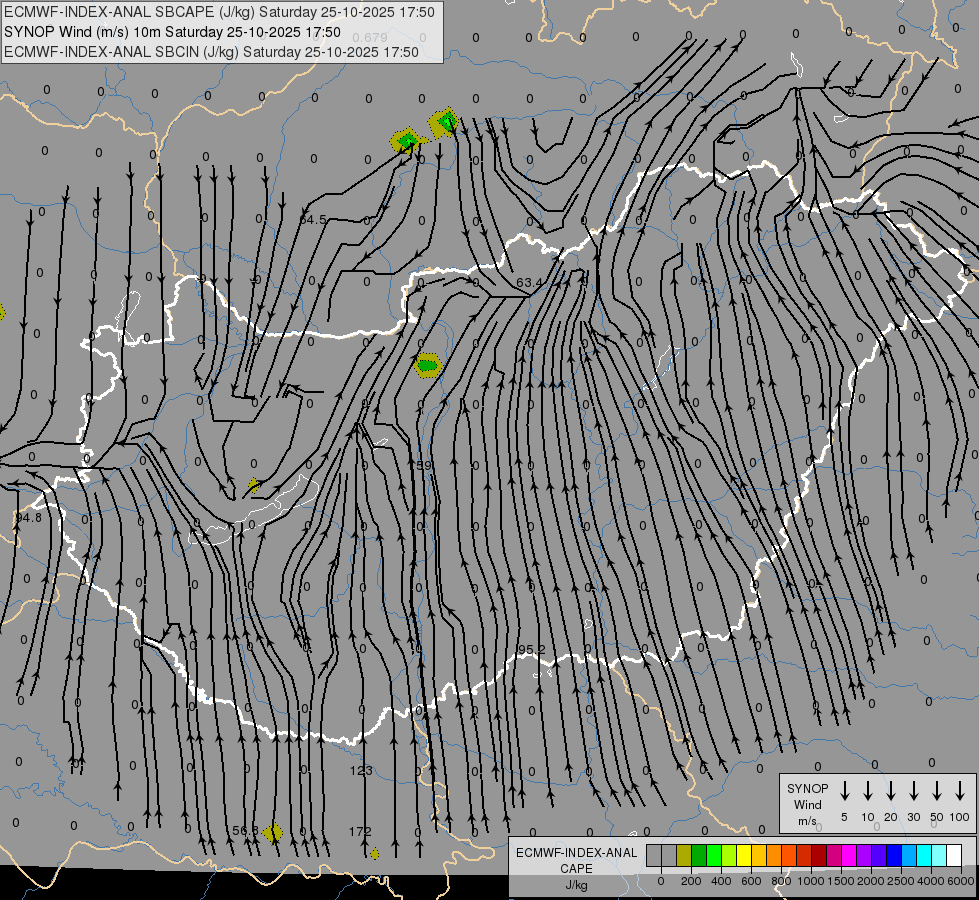
Task: Click the 2500 tick label on the CAPE scale
Action: coord(900,881)
